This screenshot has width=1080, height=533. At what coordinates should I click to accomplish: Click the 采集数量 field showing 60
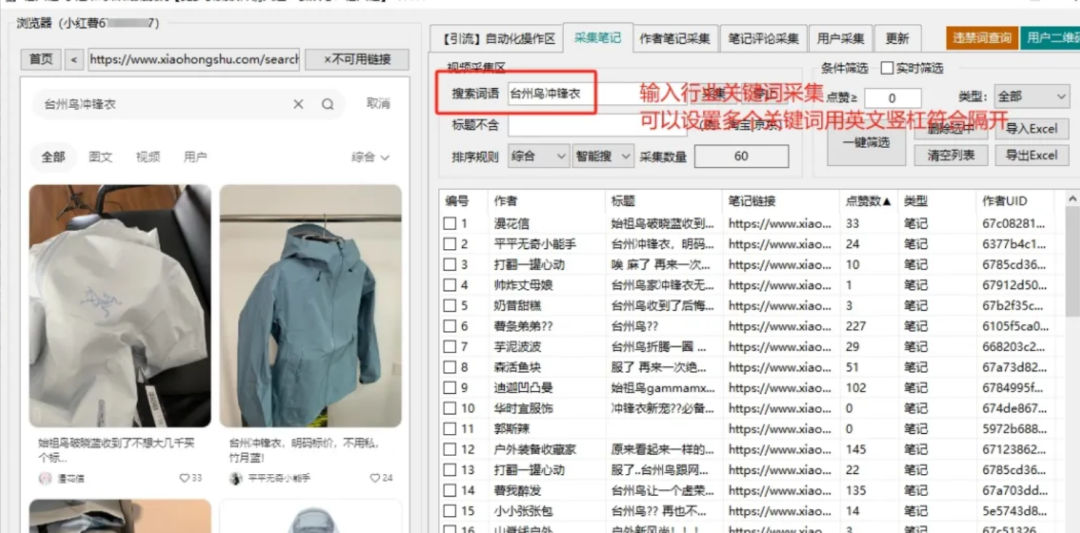click(x=741, y=156)
